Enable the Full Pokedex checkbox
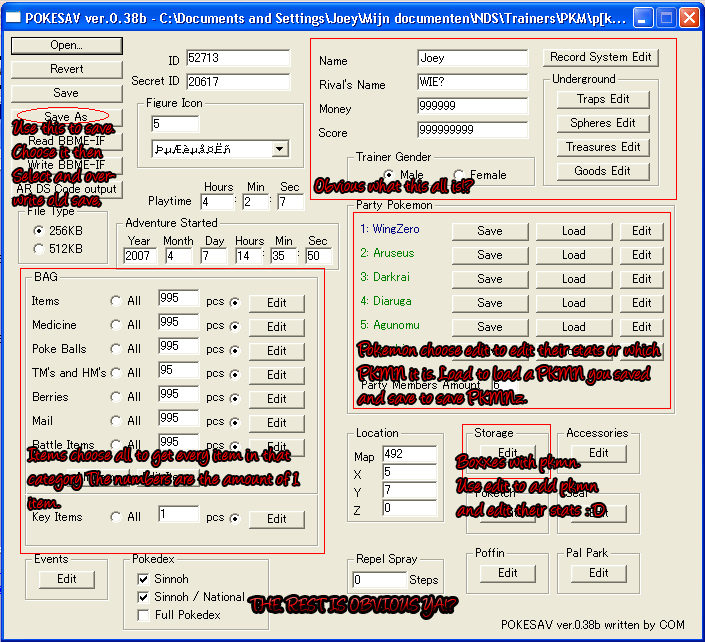Viewport: 705px width, 642px height. 143,615
